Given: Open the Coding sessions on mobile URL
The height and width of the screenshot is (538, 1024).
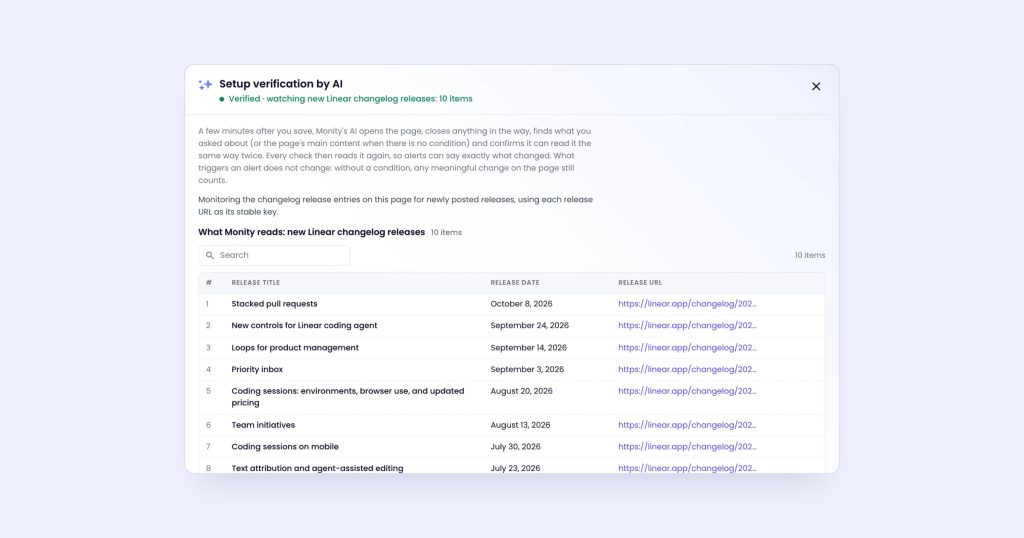Looking at the screenshot, I should [687, 447].
